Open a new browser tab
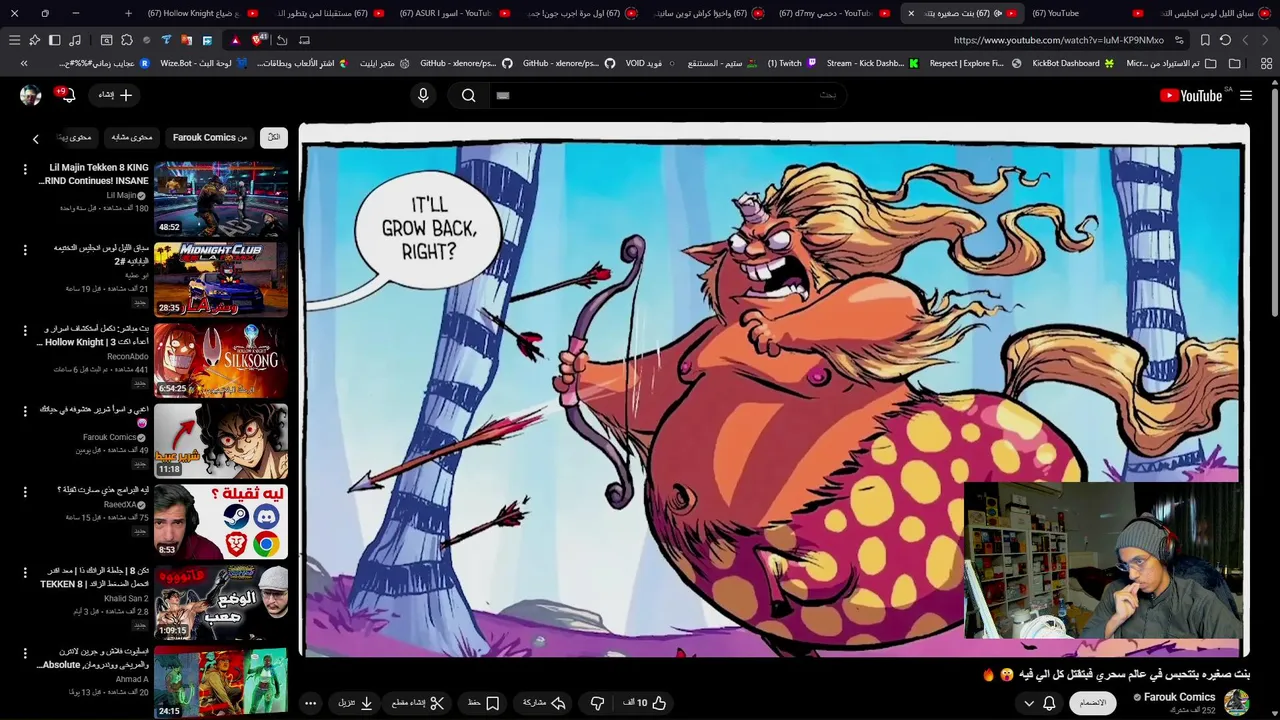Viewport: 1280px width, 720px height. (128, 13)
